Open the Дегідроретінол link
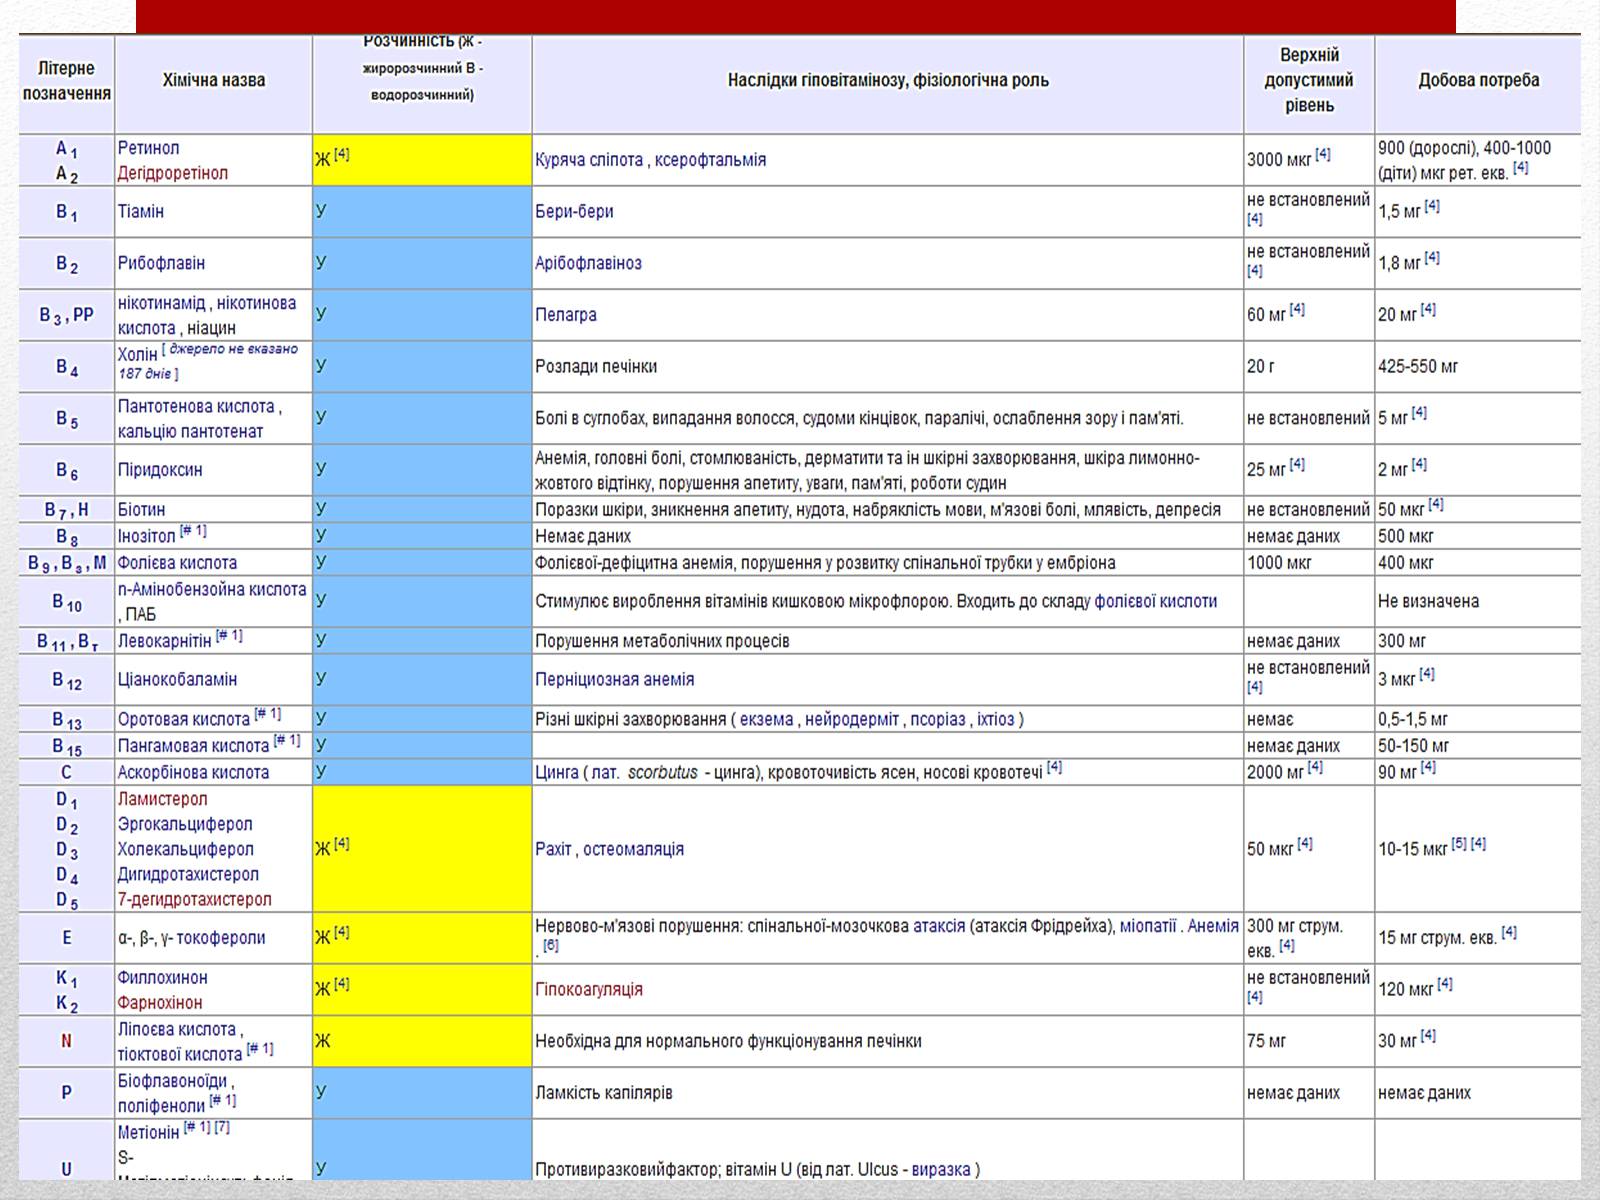1600x1200 pixels. point(173,173)
